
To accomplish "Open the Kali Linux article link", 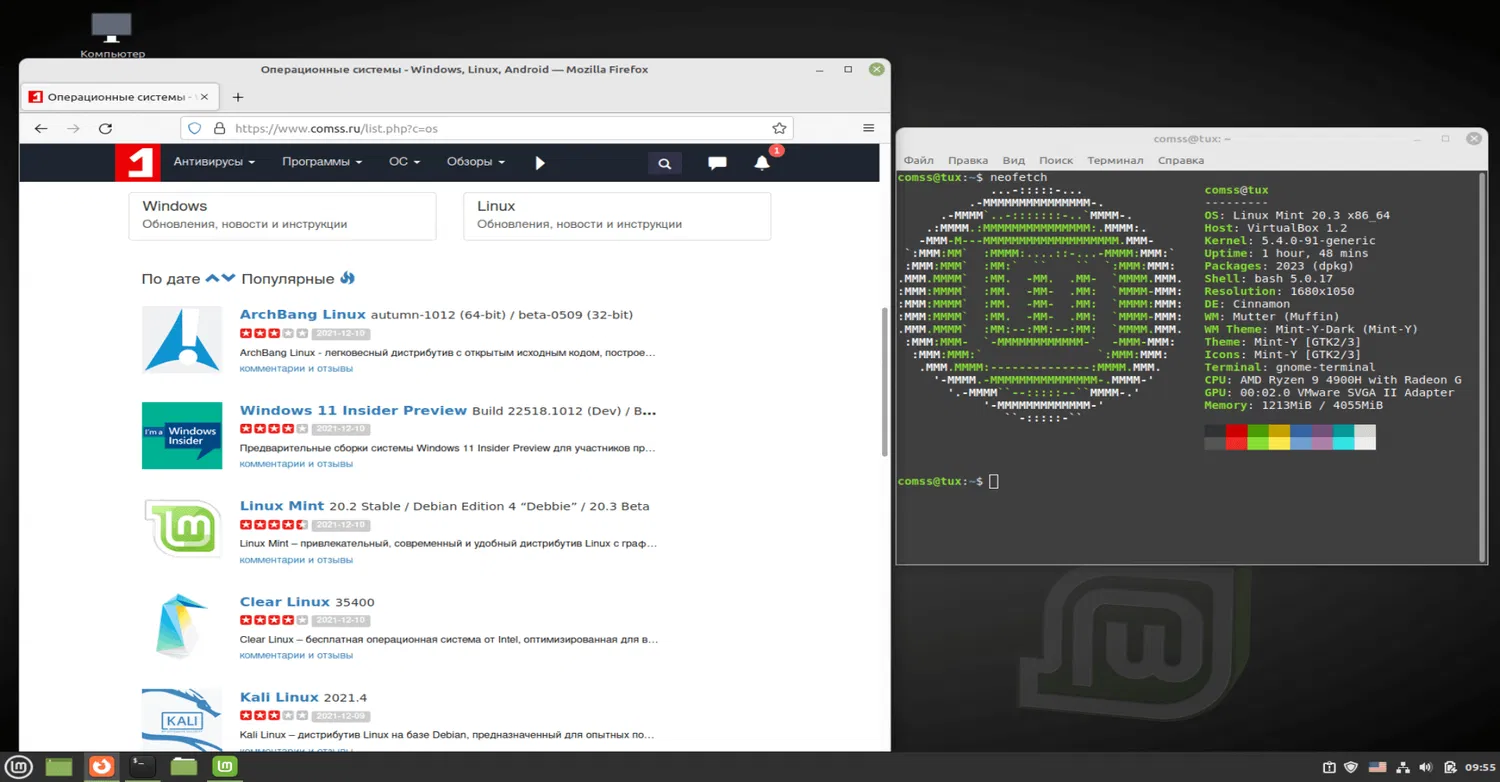I will pos(279,697).
